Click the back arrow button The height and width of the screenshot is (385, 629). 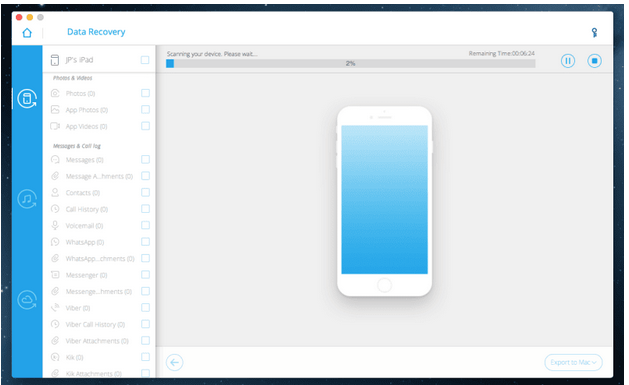point(174,363)
